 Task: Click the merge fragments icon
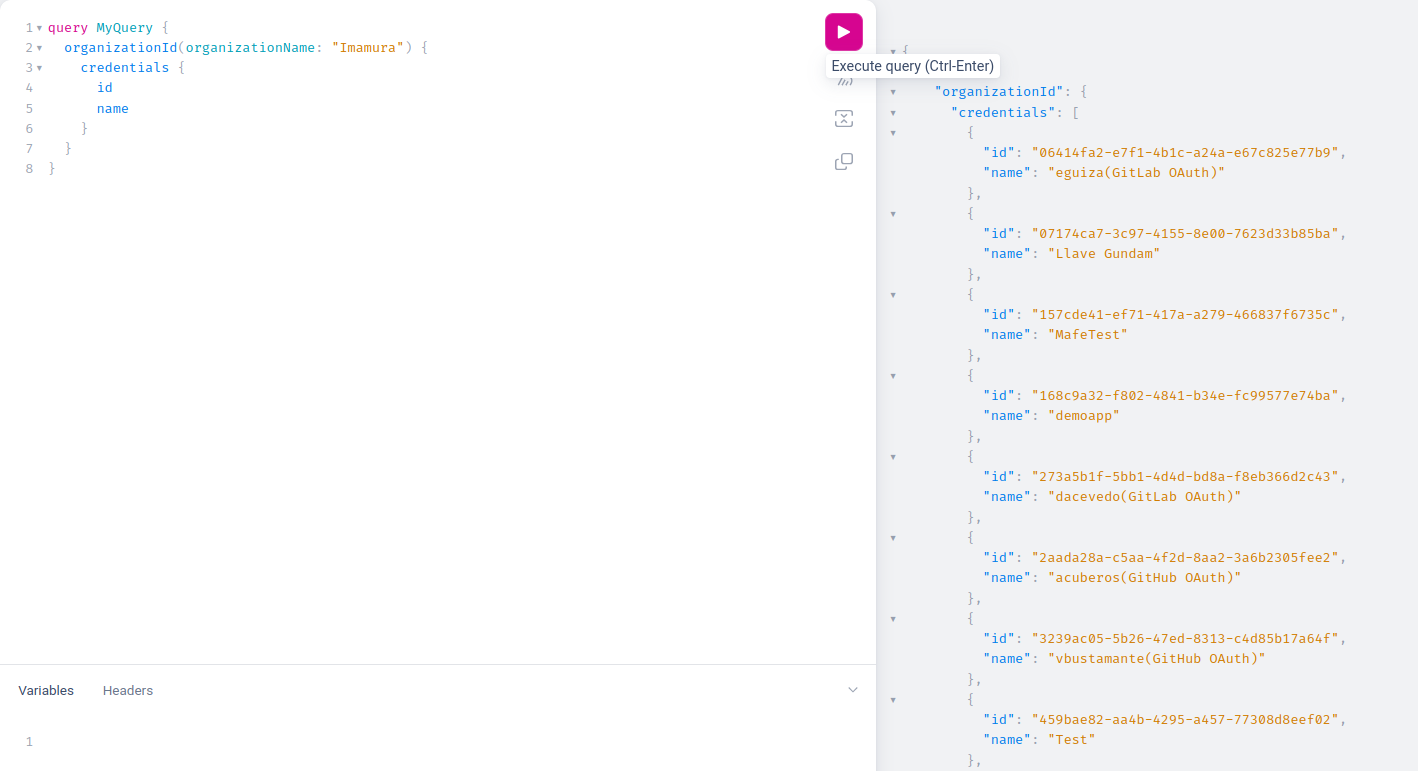[x=844, y=119]
